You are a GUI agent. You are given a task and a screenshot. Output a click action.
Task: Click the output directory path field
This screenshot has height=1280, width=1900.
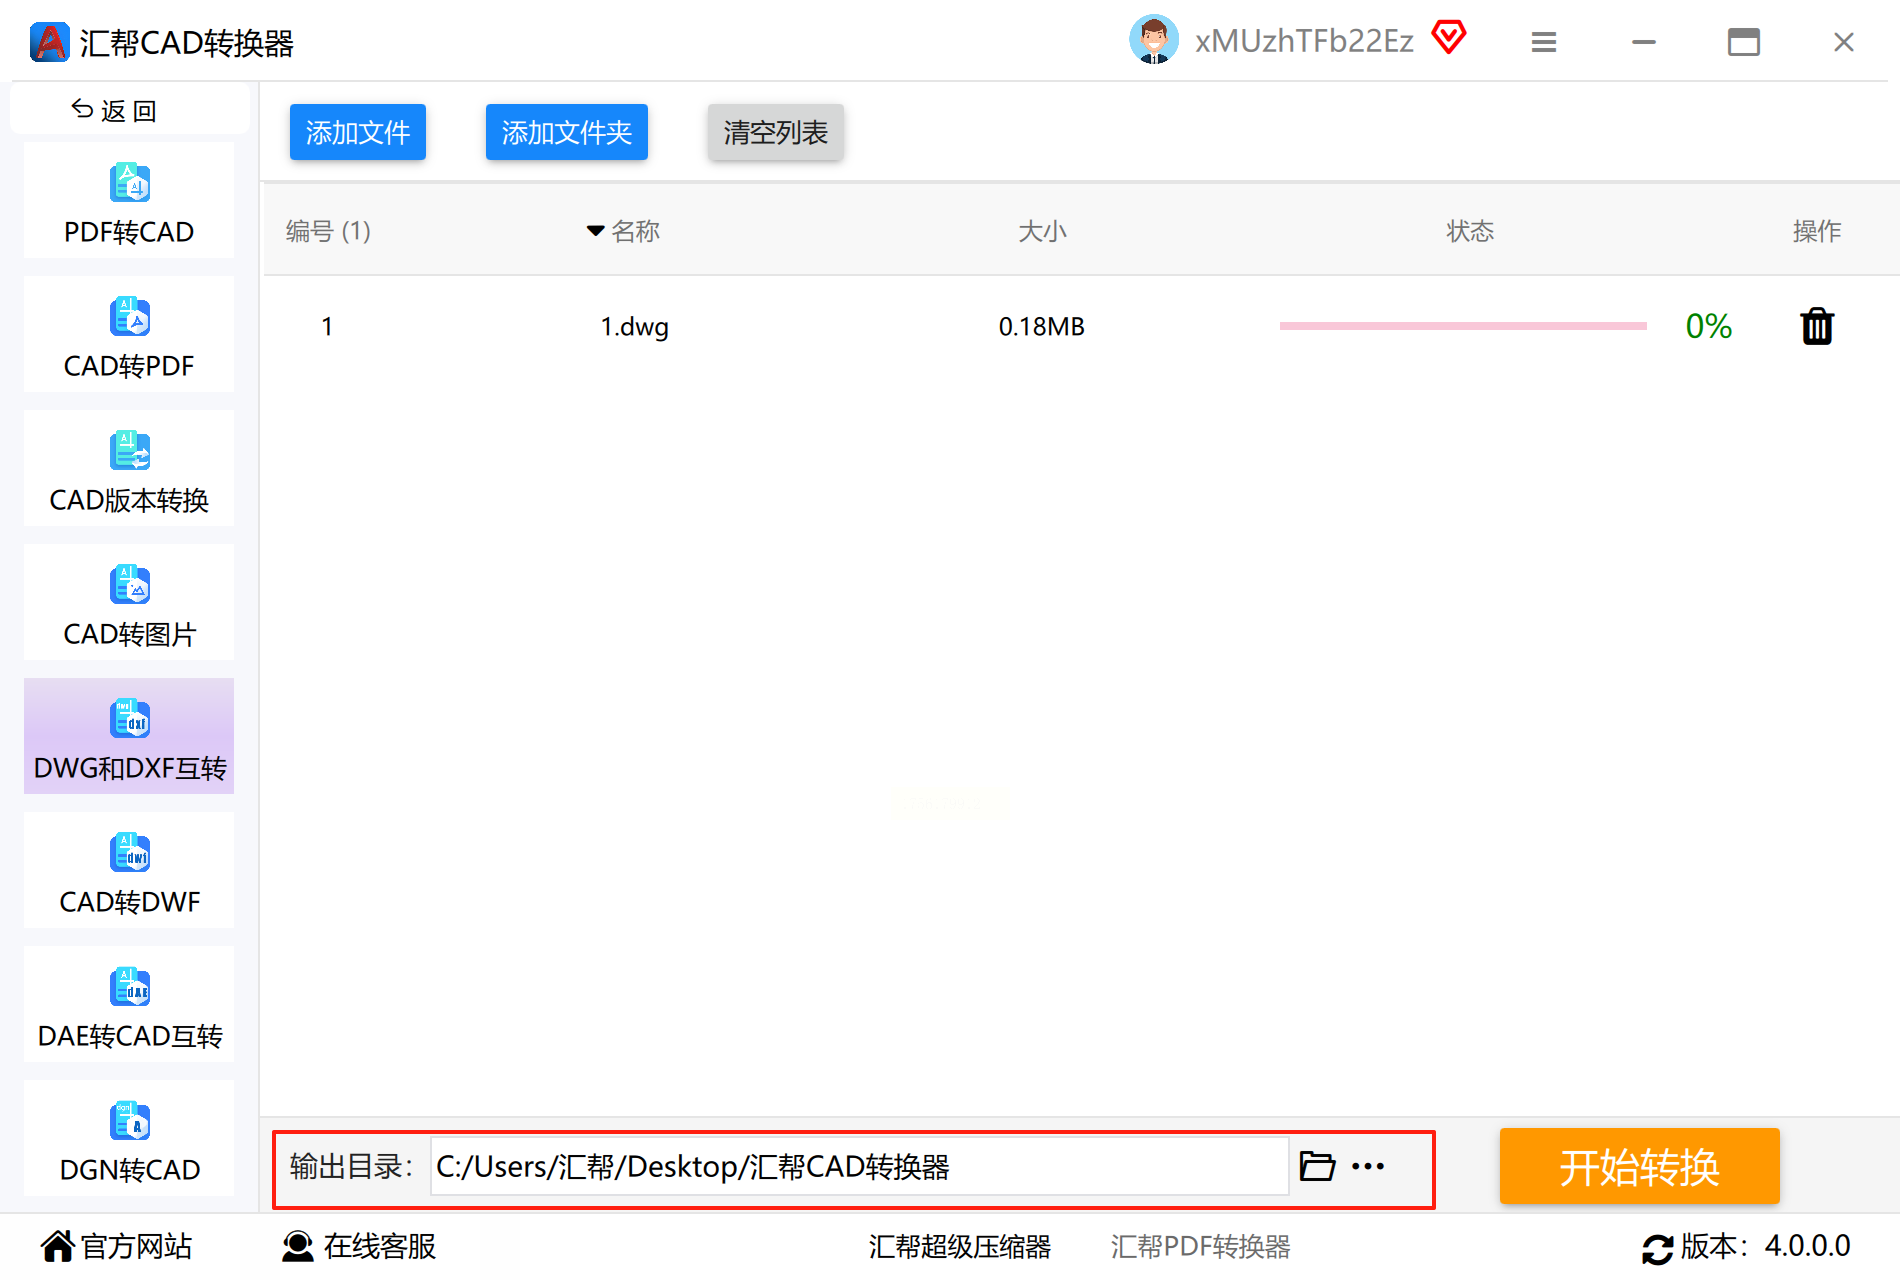tap(859, 1166)
